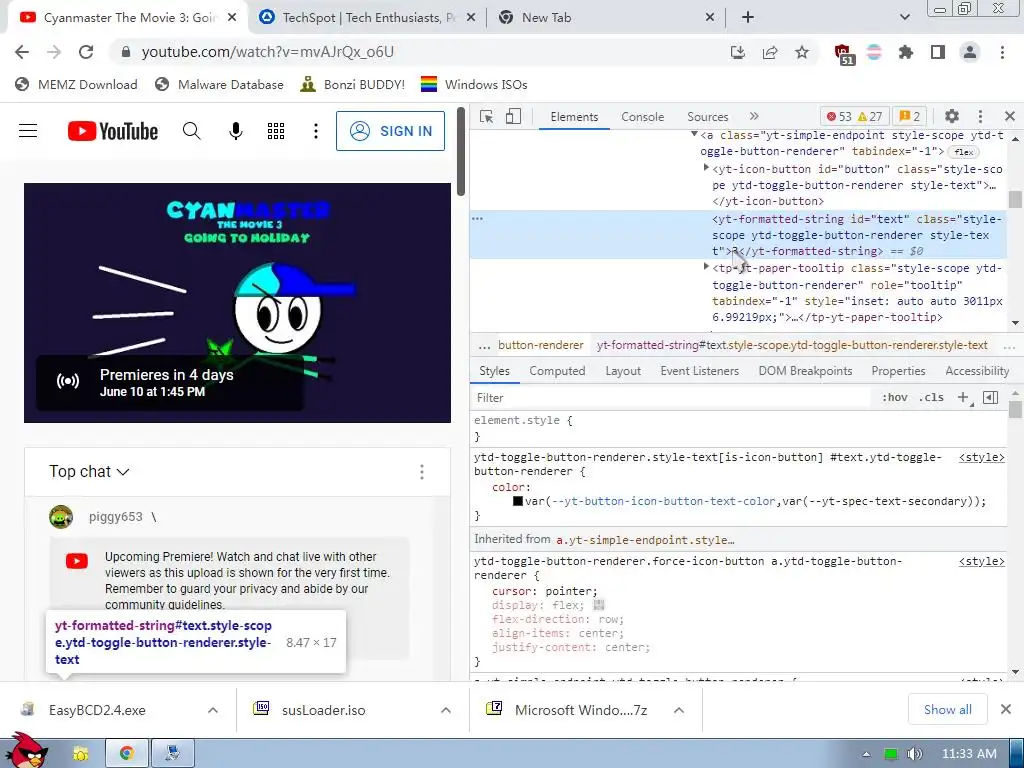Open the Bonzi BUDDY! bookmark

pos(353,84)
